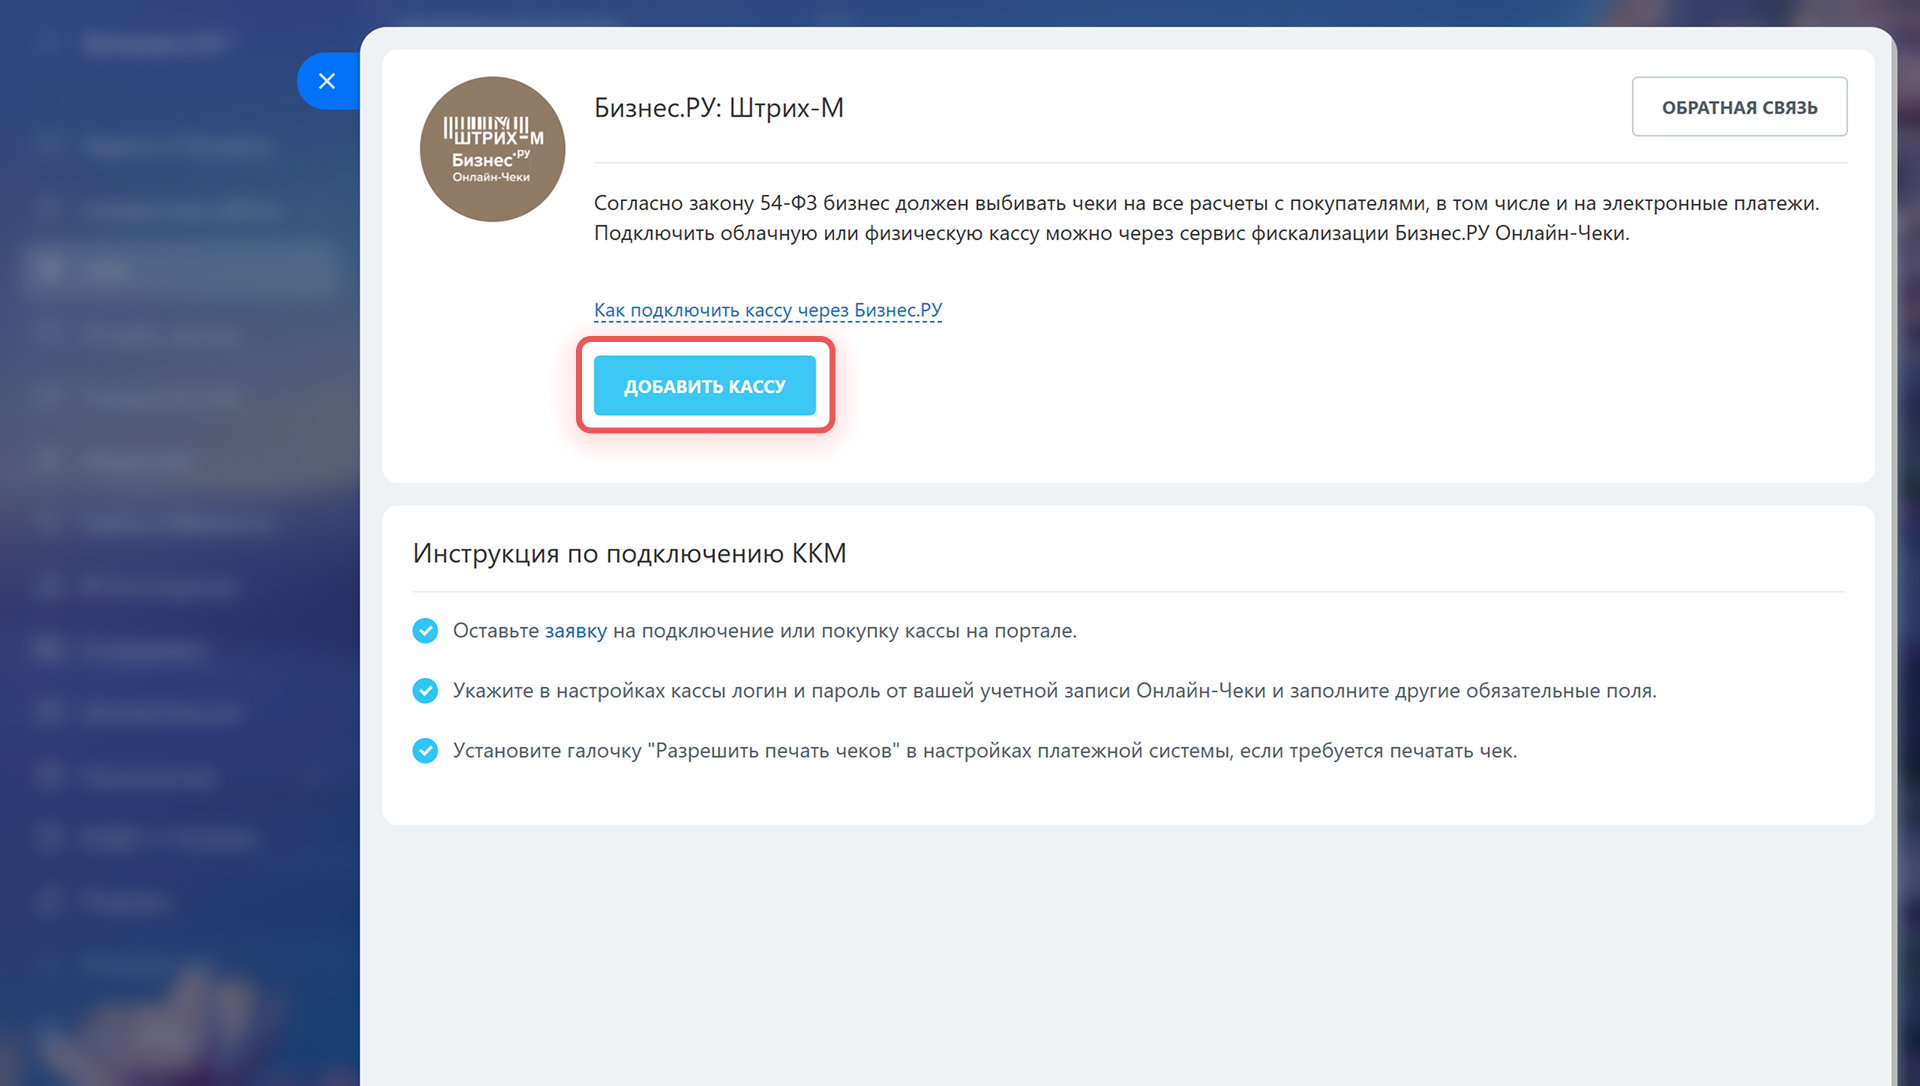Open link Как подключить кассу через Бизнес.РУ
The height and width of the screenshot is (1086, 1920).
pos(768,310)
